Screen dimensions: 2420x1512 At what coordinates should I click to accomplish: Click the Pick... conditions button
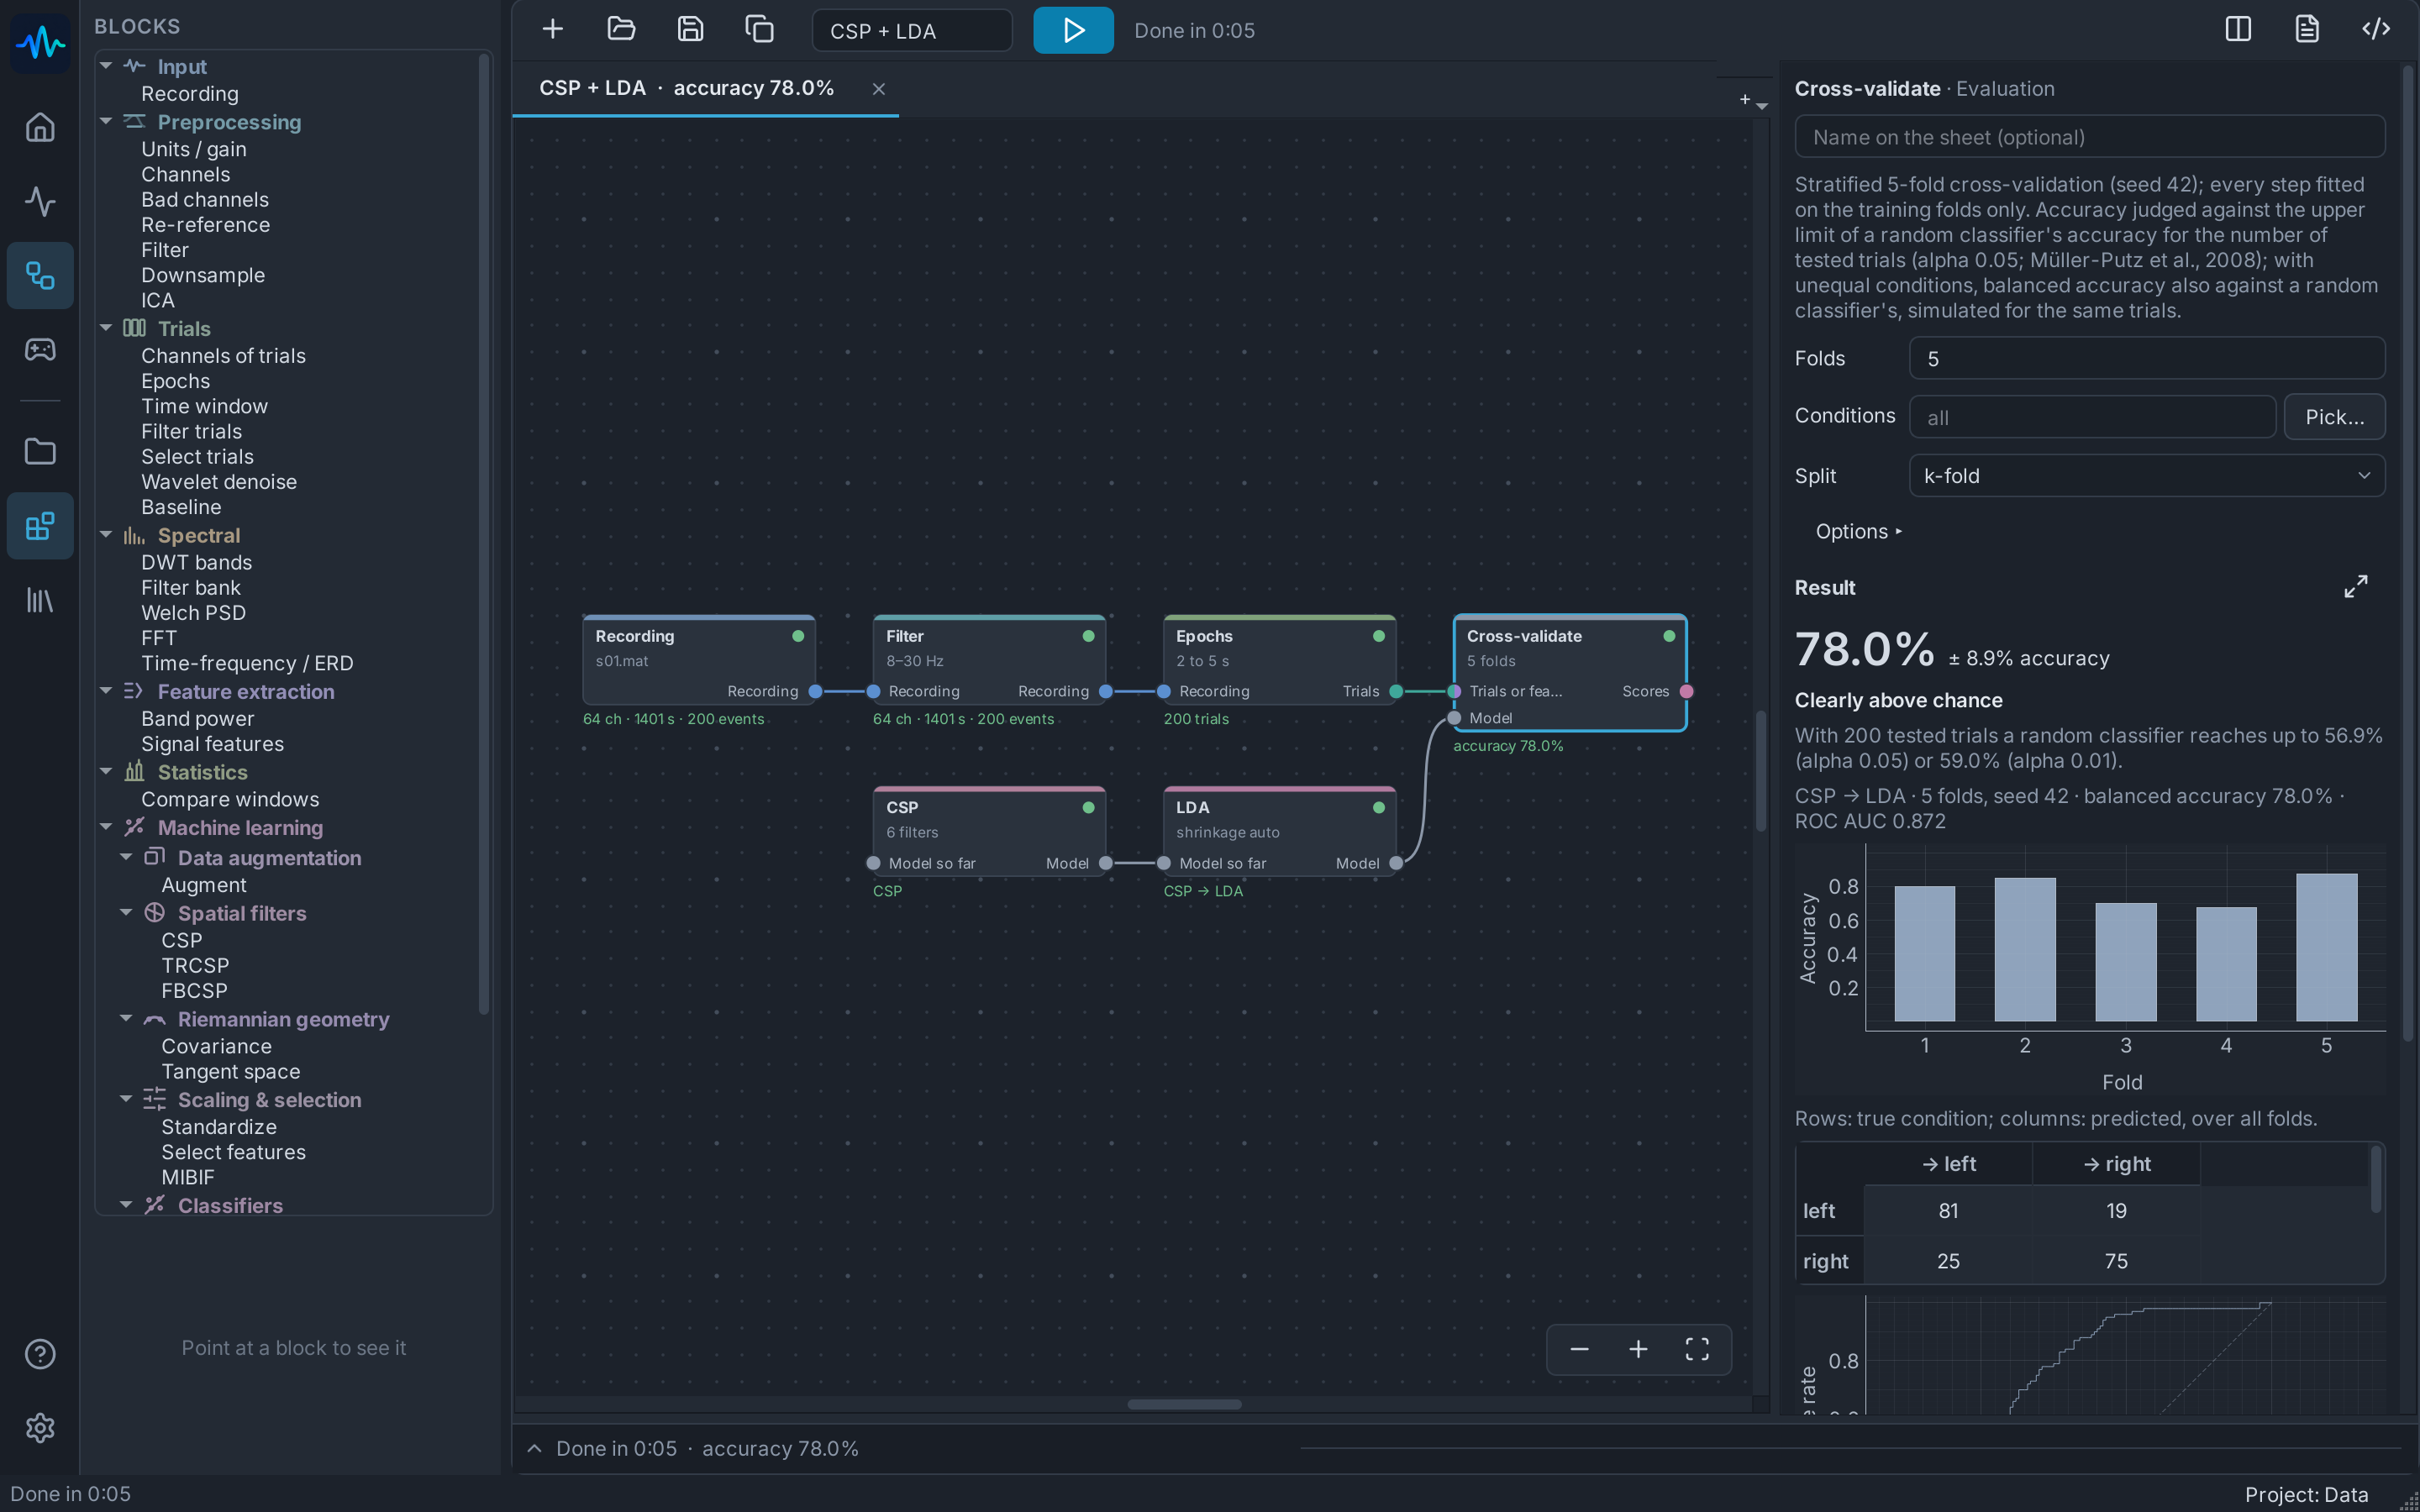(2334, 417)
